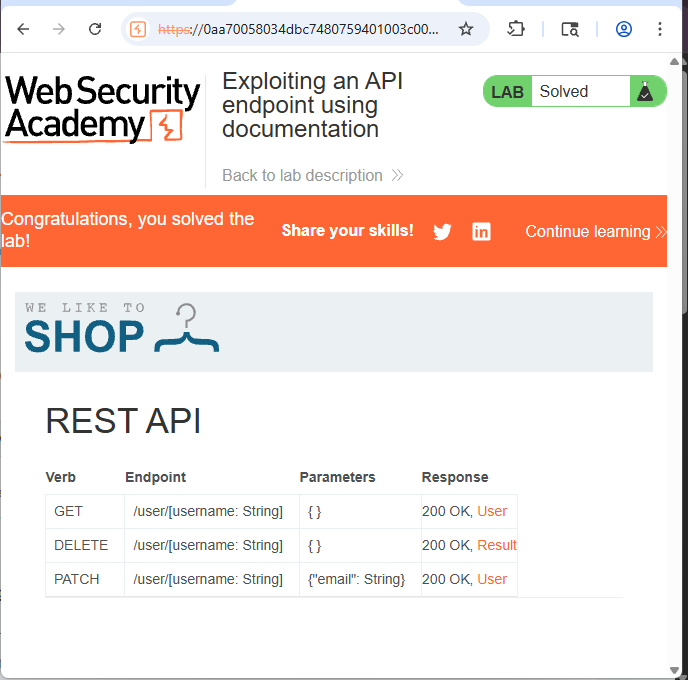Share on LinkedIn via the icon
The image size is (688, 680).
point(481,231)
